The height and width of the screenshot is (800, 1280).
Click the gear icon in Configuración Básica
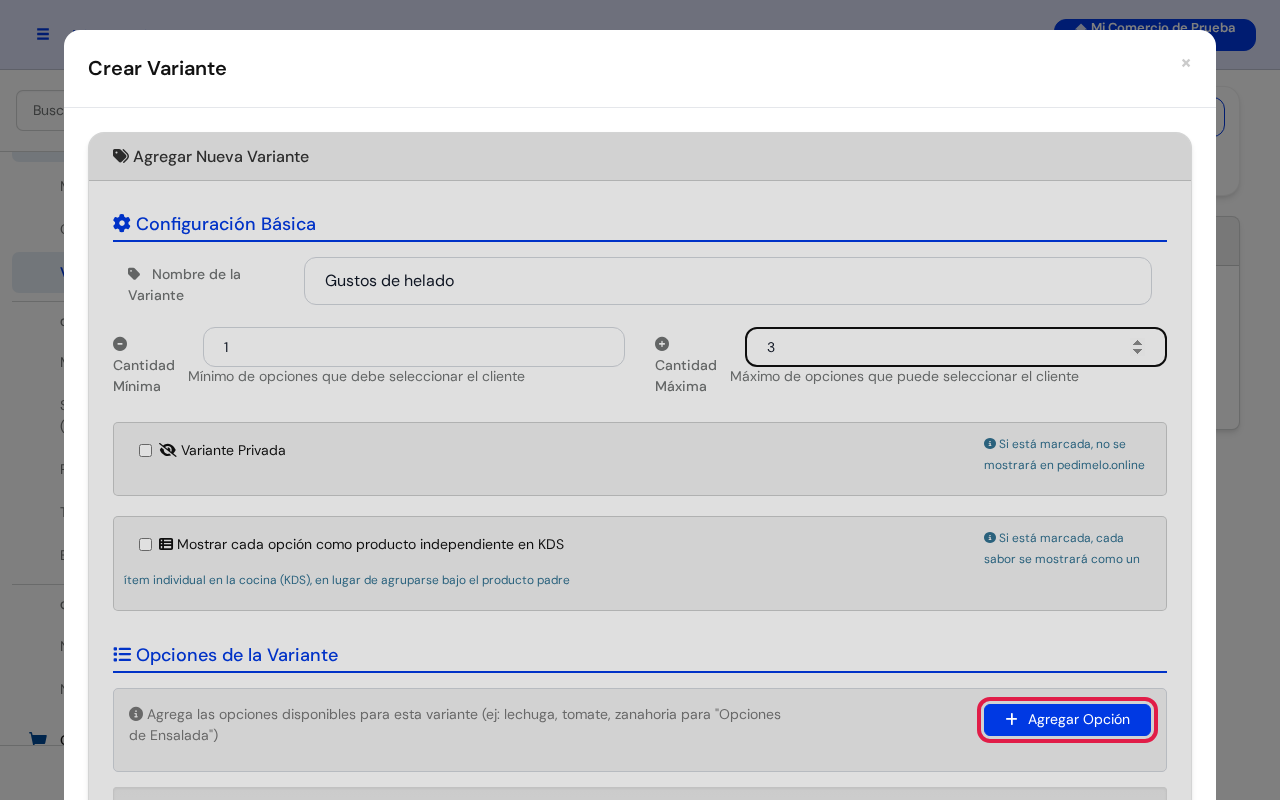(122, 223)
